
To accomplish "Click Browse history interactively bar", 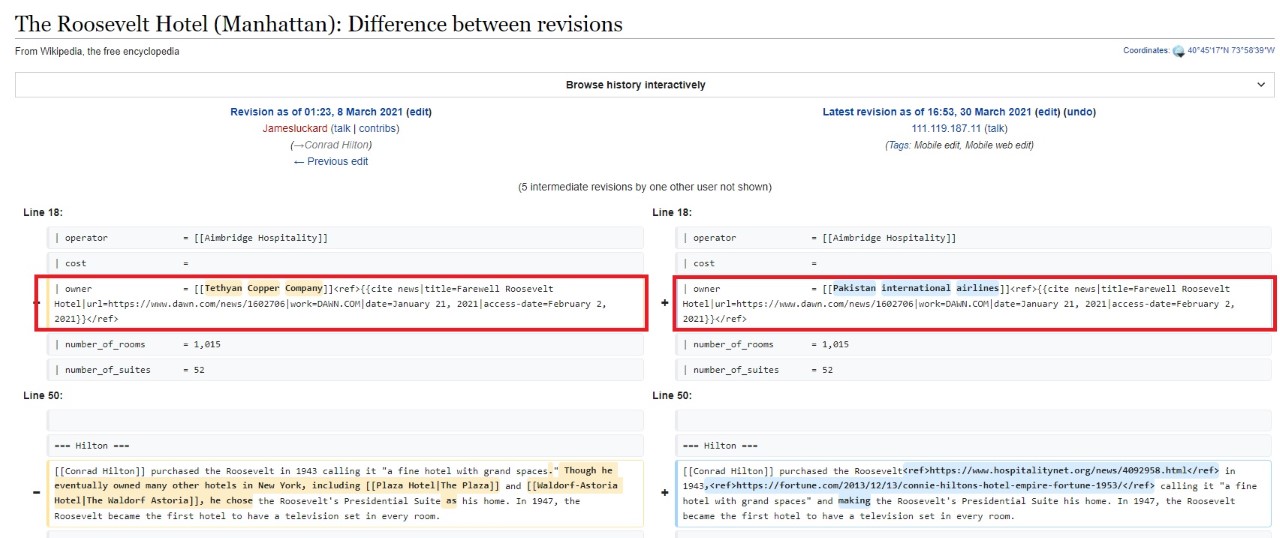I will pyautogui.click(x=644, y=85).
